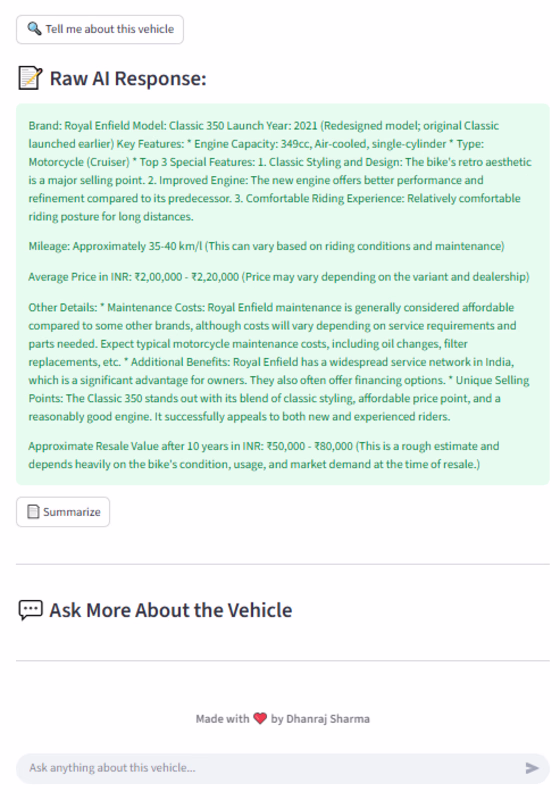Click the divider line below Summarize button
This screenshot has height=800, width=560.
(283, 564)
